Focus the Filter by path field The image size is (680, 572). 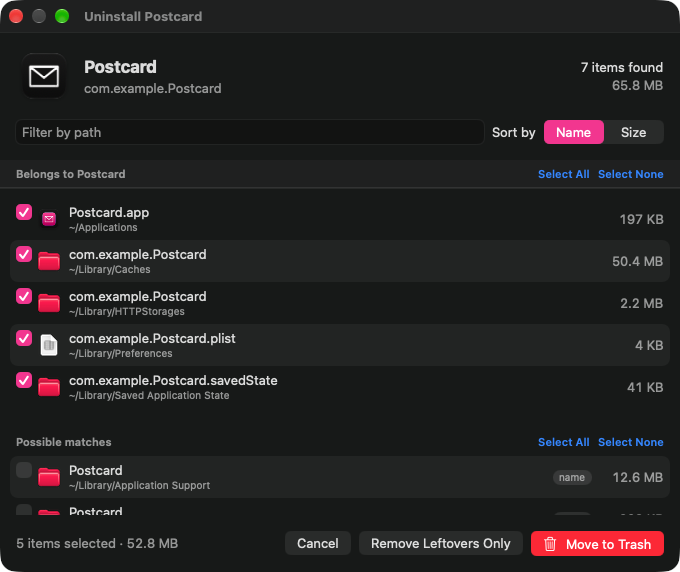pyautogui.click(x=250, y=132)
